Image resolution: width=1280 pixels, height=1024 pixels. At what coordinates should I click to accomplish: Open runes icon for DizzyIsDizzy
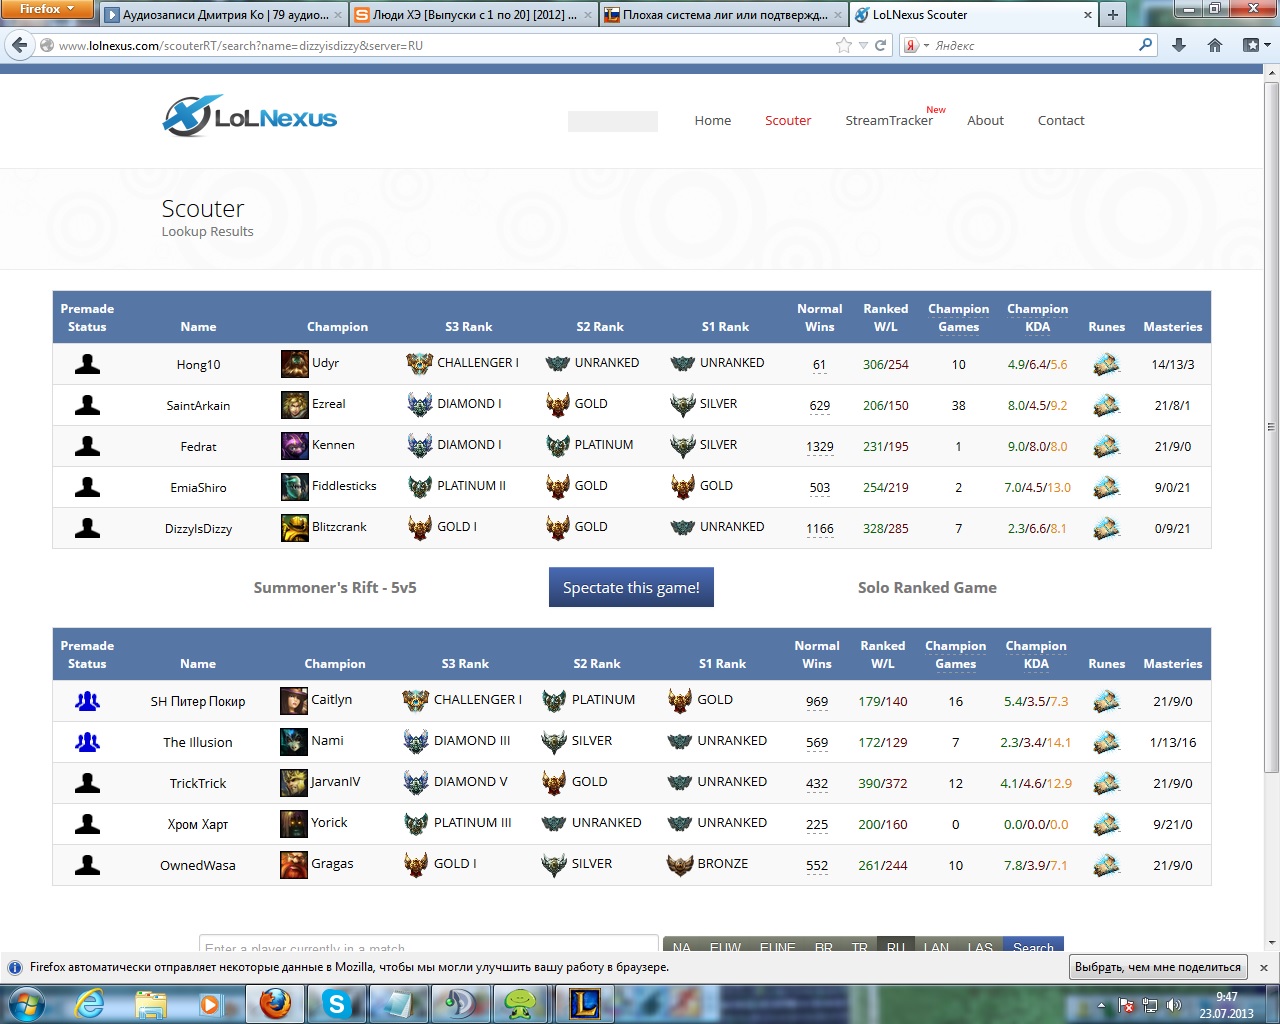coord(1106,528)
